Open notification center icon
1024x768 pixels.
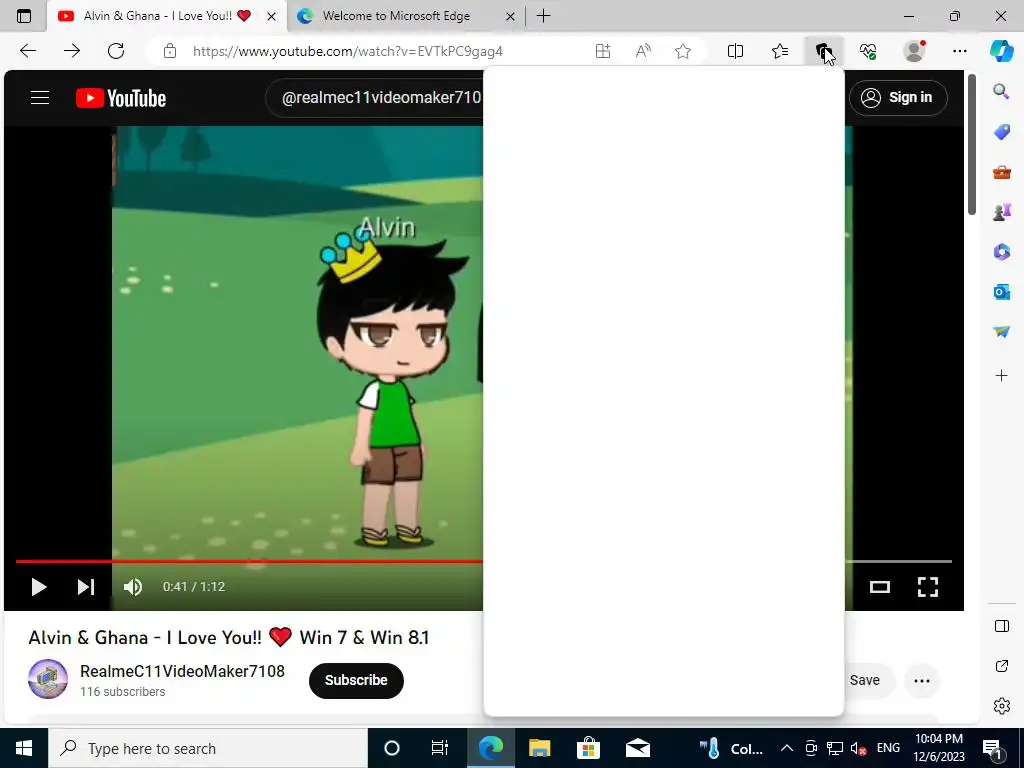pos(993,749)
